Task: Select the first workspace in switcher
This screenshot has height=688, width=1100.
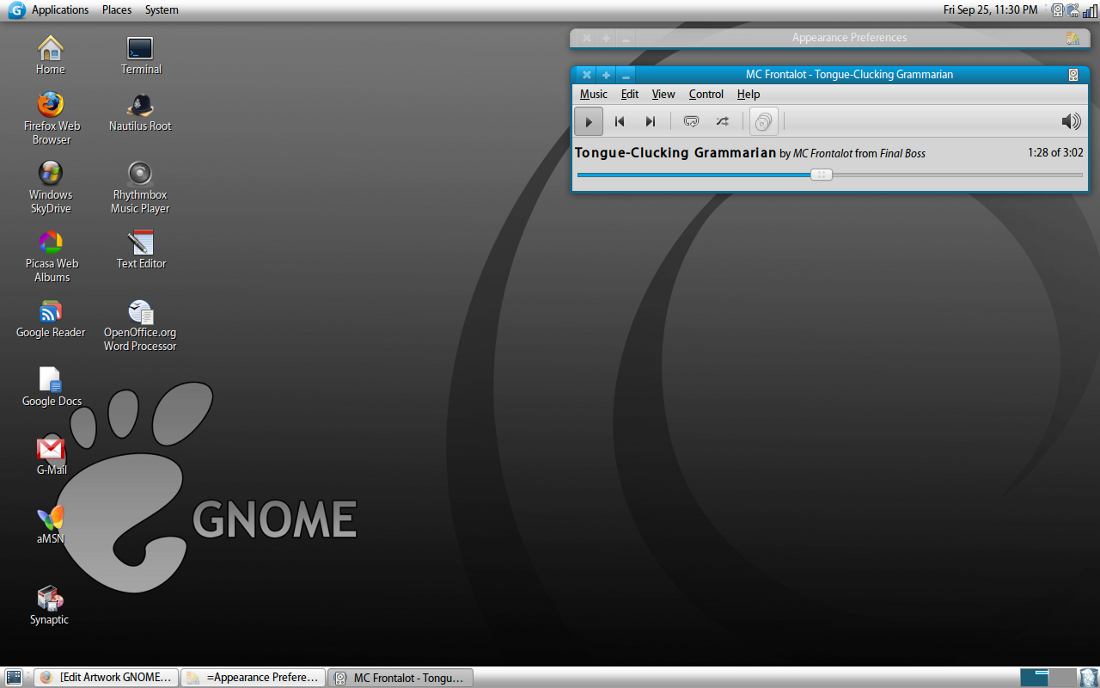Action: [1034, 677]
